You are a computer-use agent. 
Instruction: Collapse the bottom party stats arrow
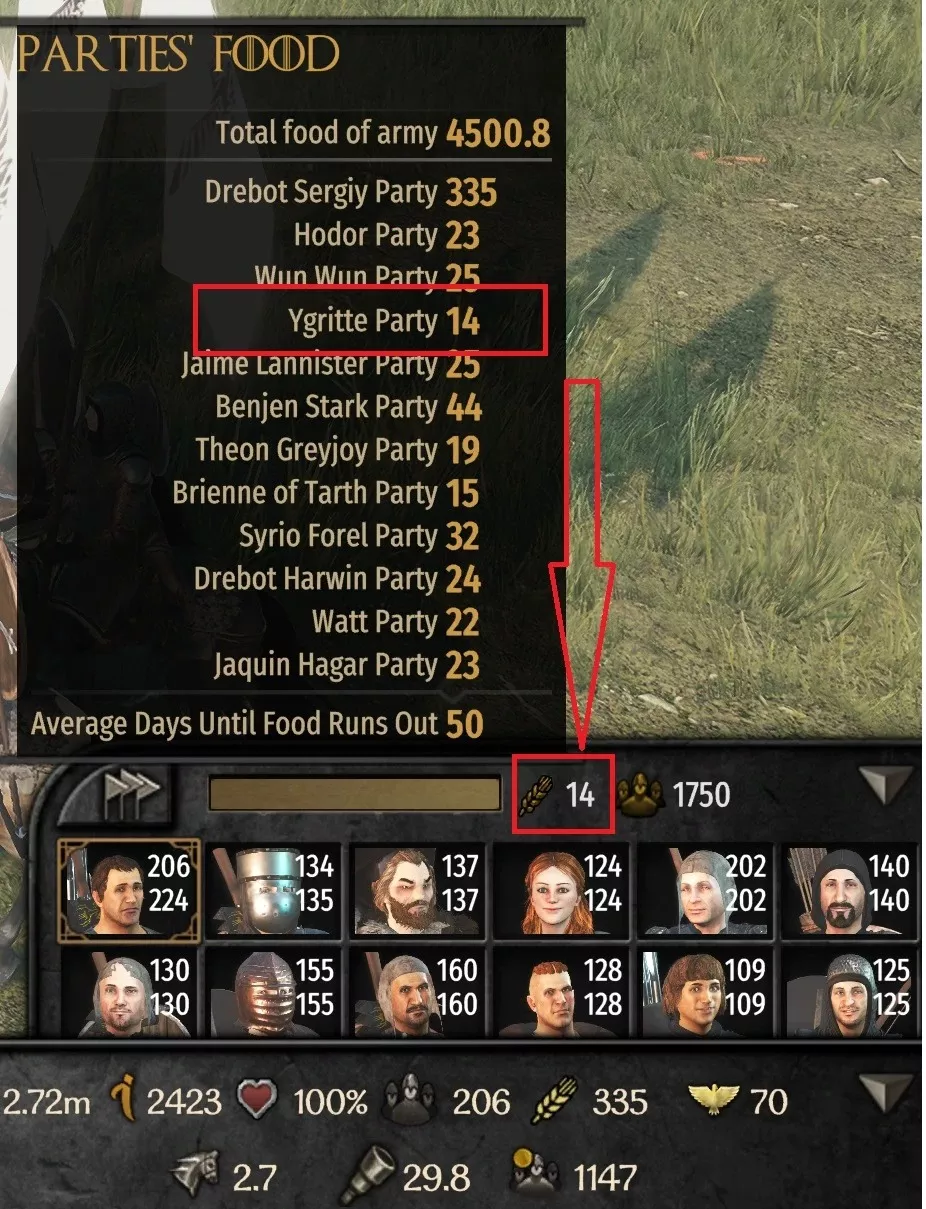(887, 1095)
